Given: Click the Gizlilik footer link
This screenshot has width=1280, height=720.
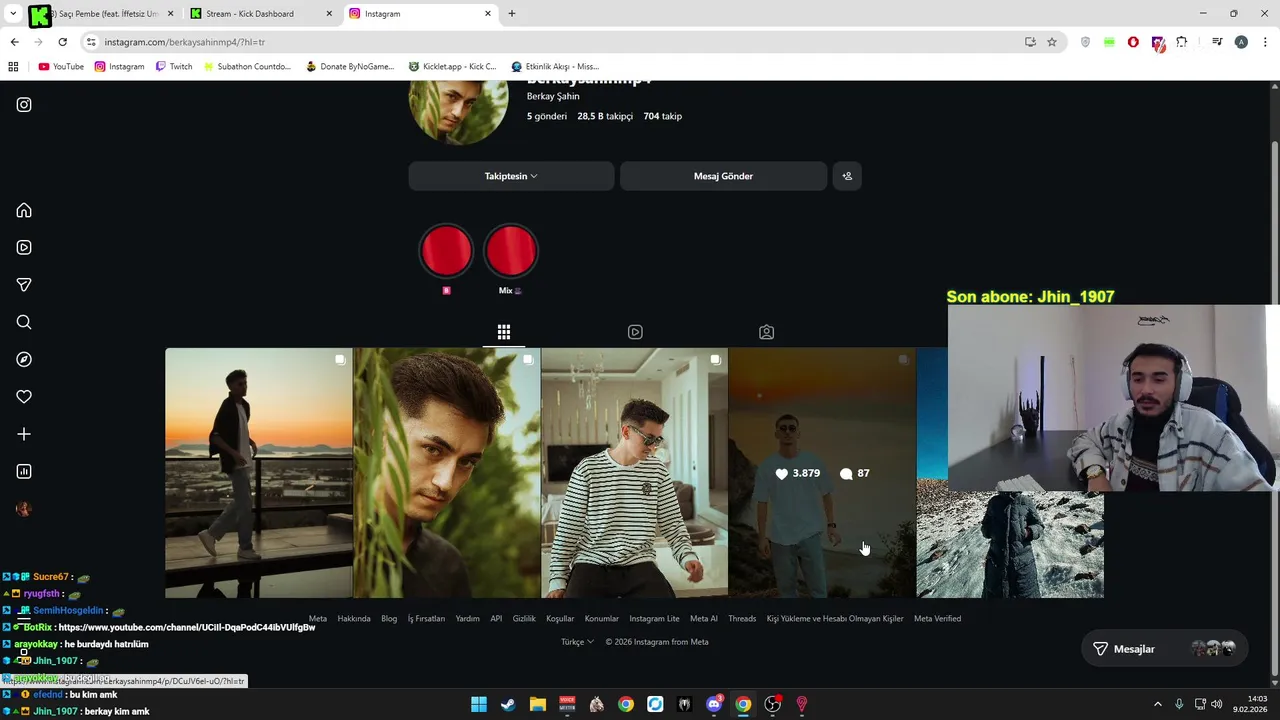Looking at the screenshot, I should tap(524, 618).
